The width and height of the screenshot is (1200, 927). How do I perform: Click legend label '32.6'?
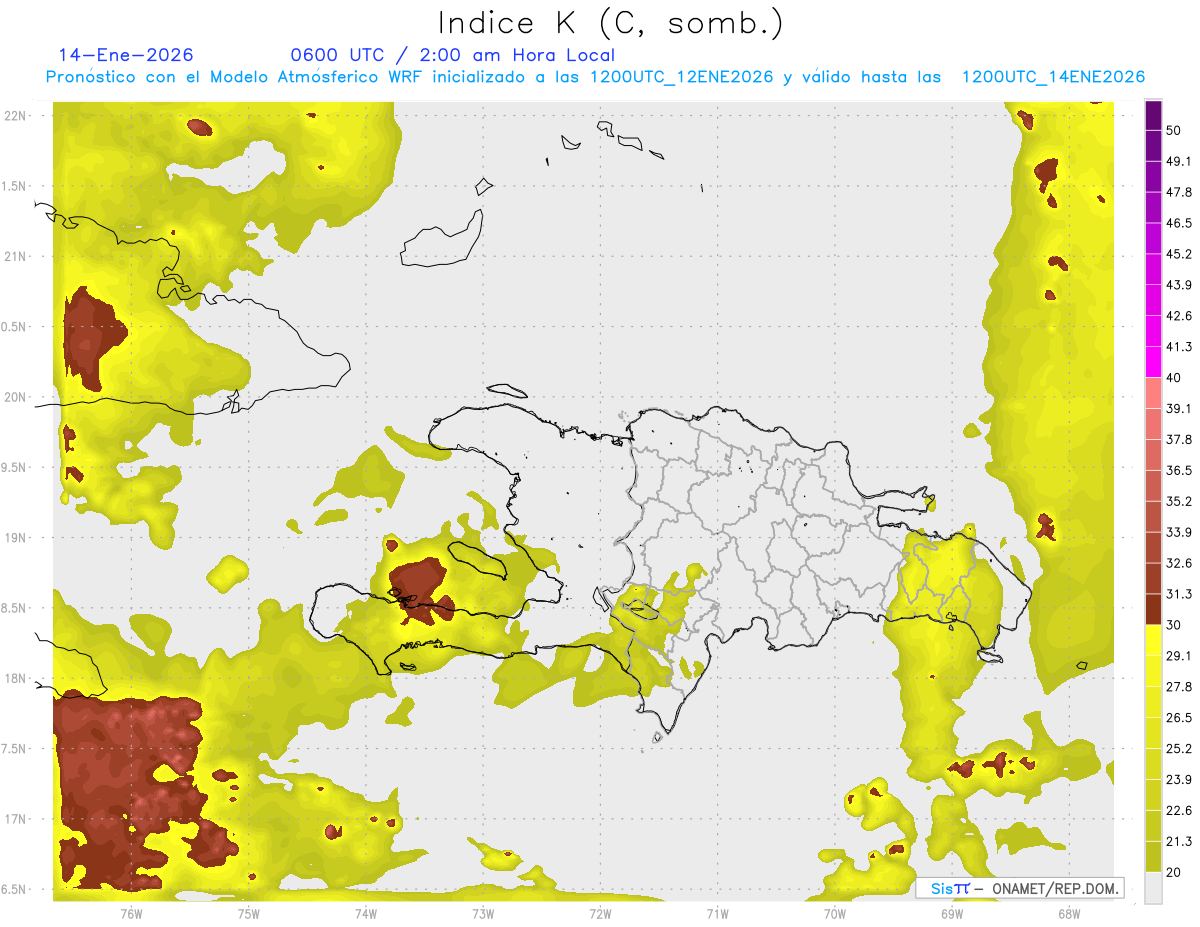coord(1179,563)
